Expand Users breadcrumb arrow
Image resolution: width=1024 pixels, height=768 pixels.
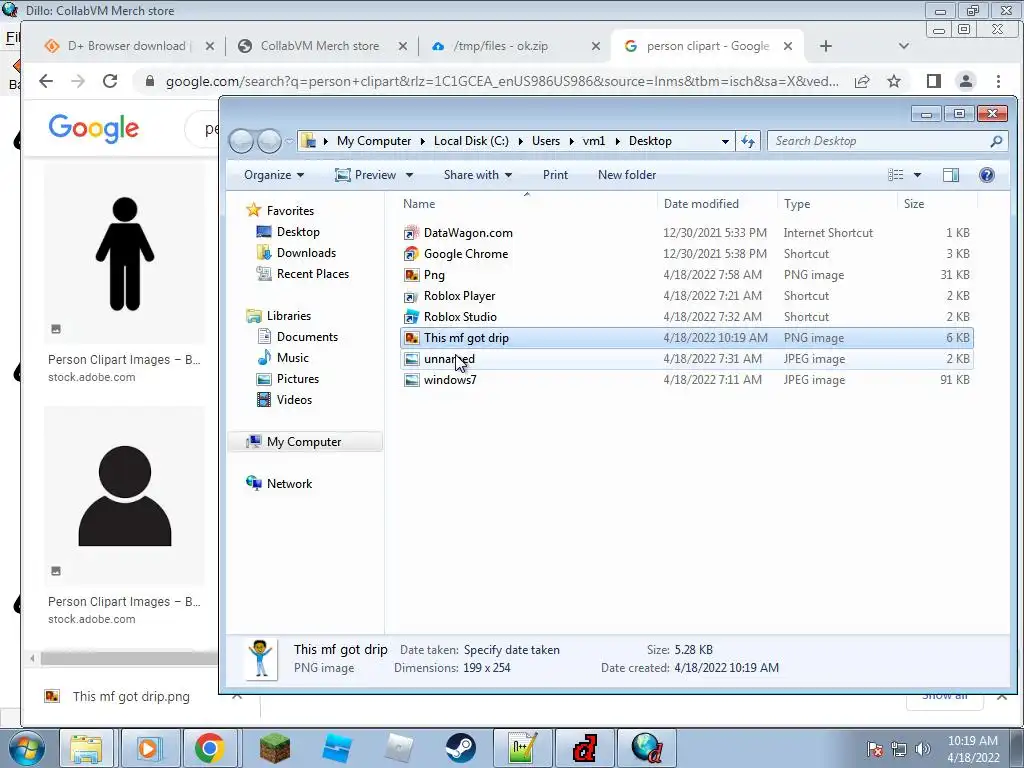571,141
